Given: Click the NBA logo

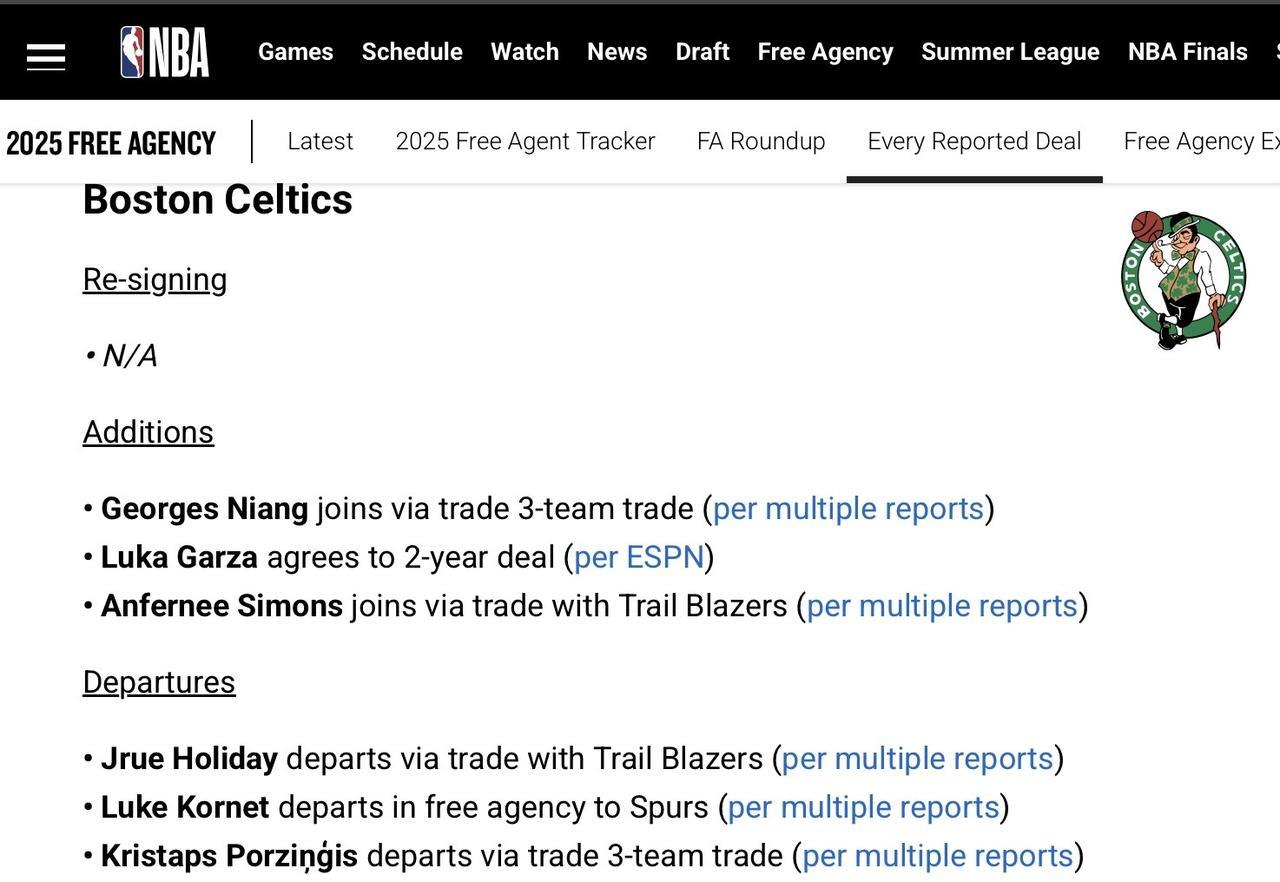Looking at the screenshot, I should [x=165, y=52].
